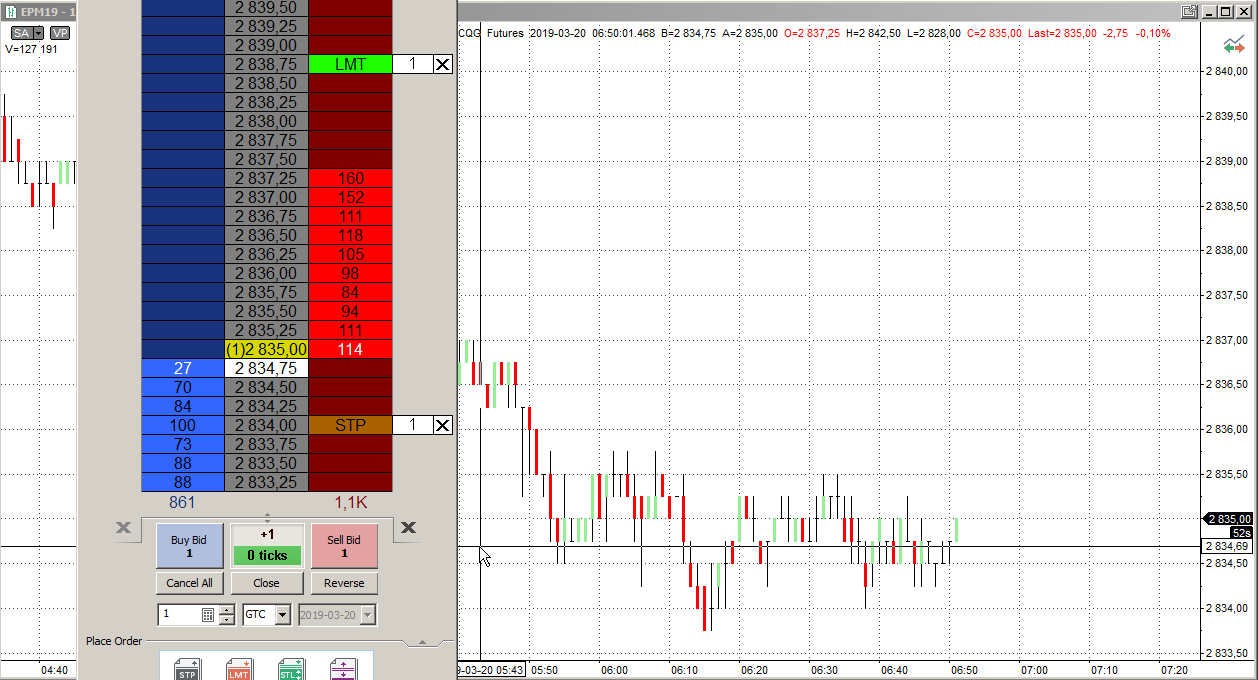Click price 2 836,75 in ladder
The height and width of the screenshot is (680, 1258).
[x=266, y=216]
